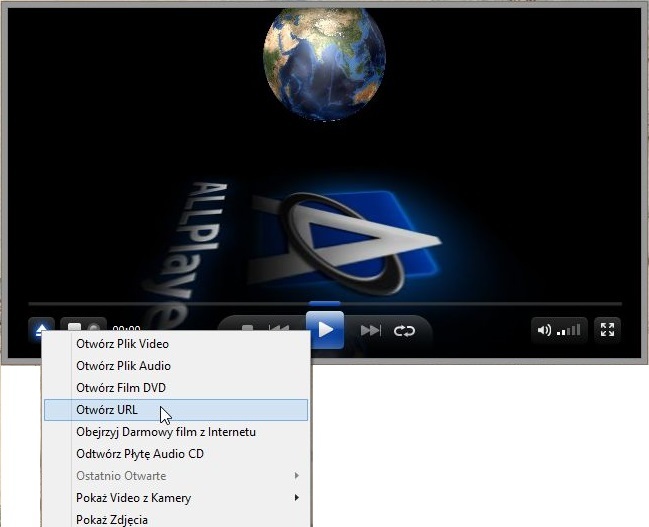Screen dimensions: 649x527
Task: Choose Otwórz URL menu entry
Action: (x=176, y=410)
